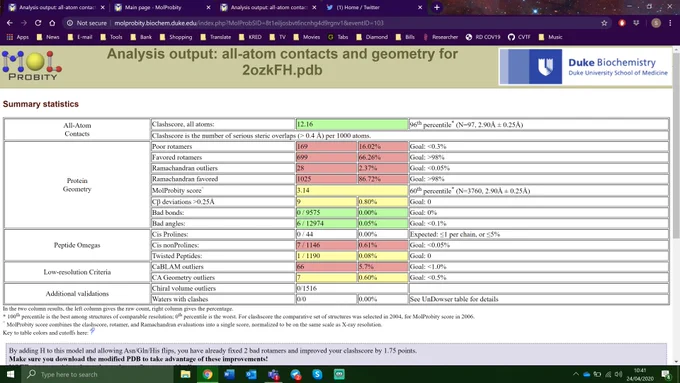Screen dimensions: 680x383
Task: Open the Movies bookmarks folder
Action: [x=306, y=37]
